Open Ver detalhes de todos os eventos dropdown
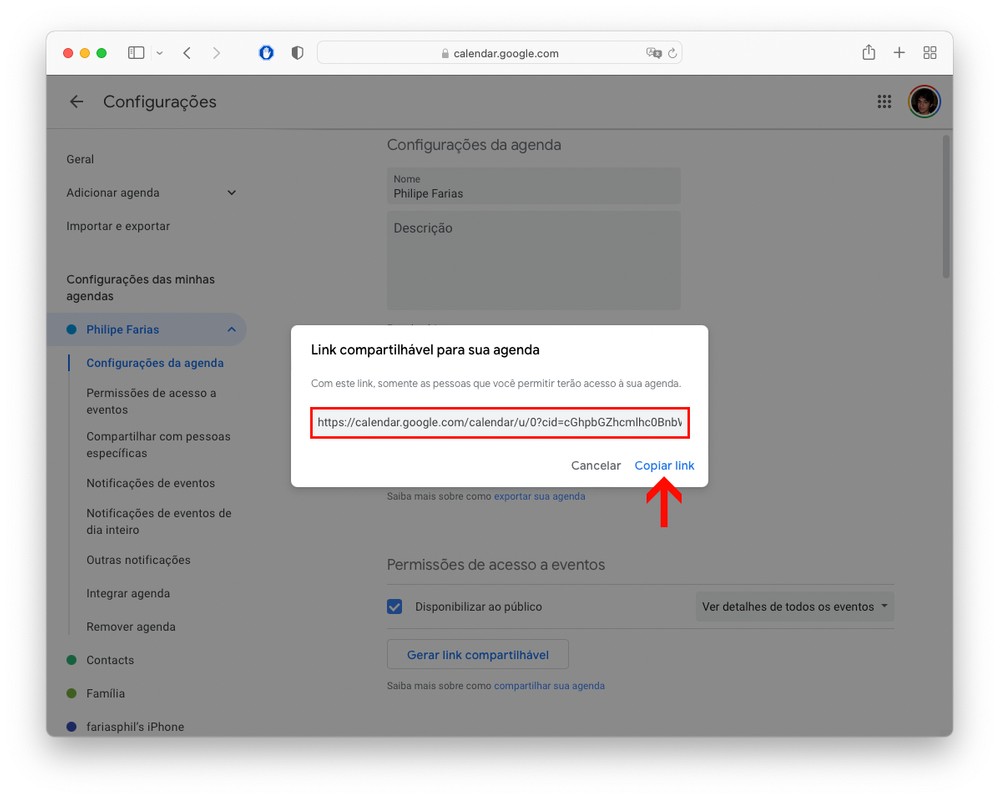 [795, 606]
